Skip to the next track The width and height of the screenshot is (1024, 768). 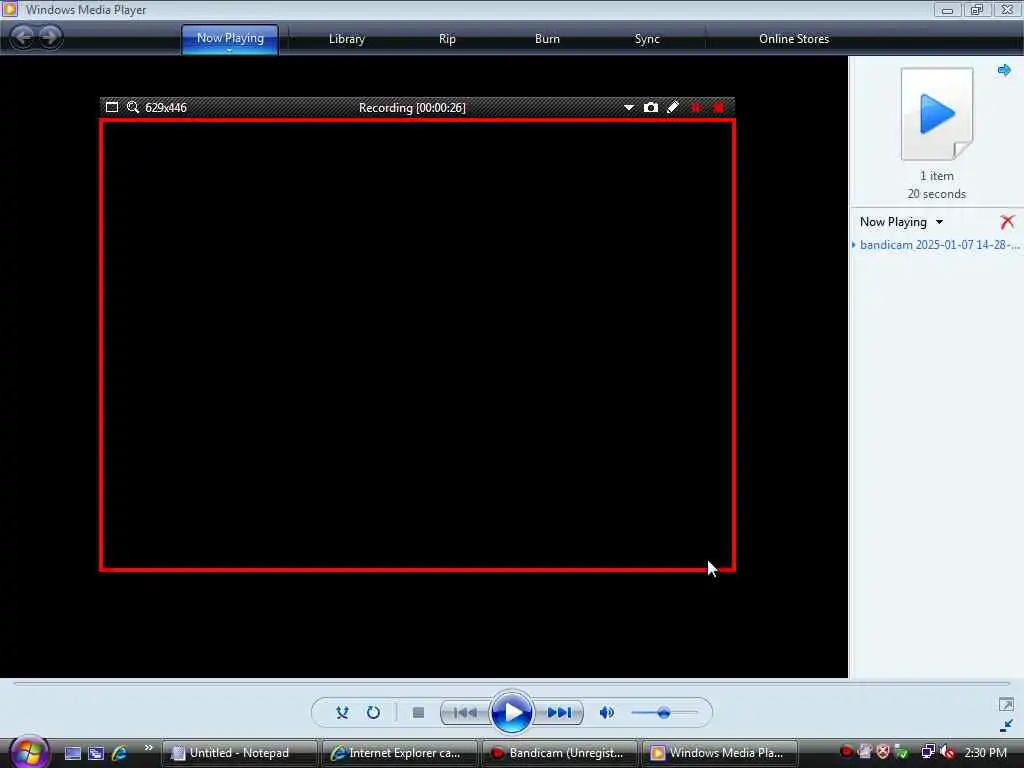(558, 712)
